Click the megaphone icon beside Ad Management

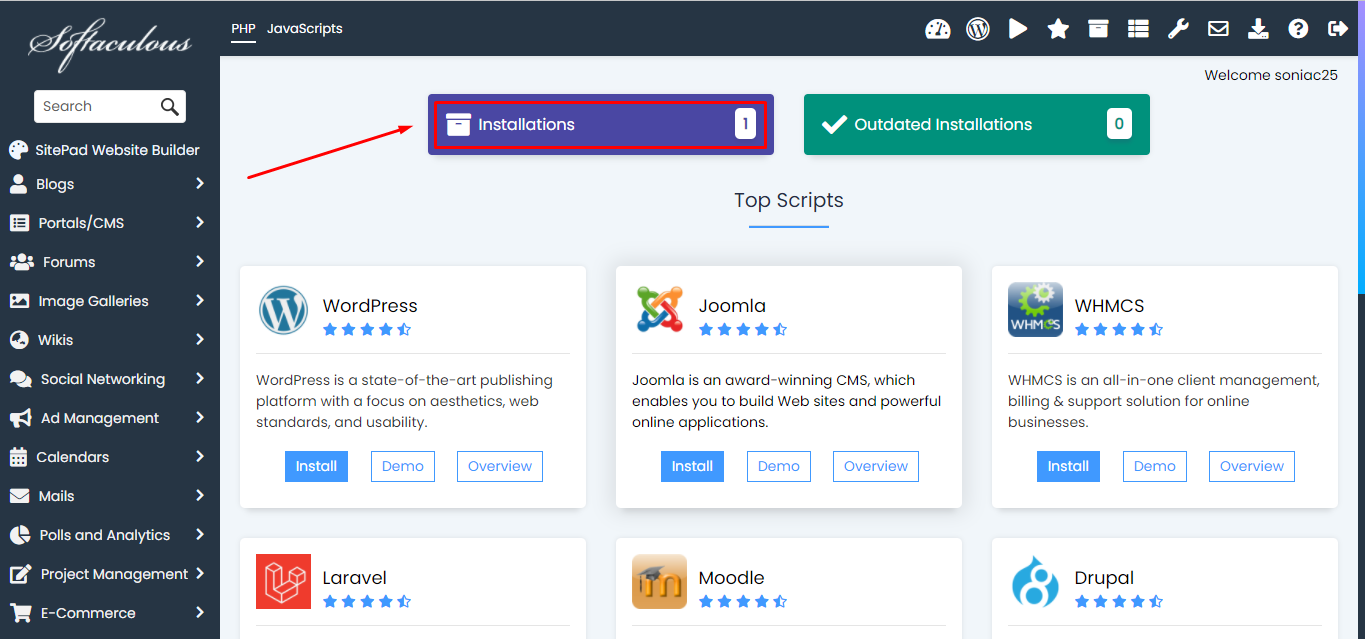point(20,418)
